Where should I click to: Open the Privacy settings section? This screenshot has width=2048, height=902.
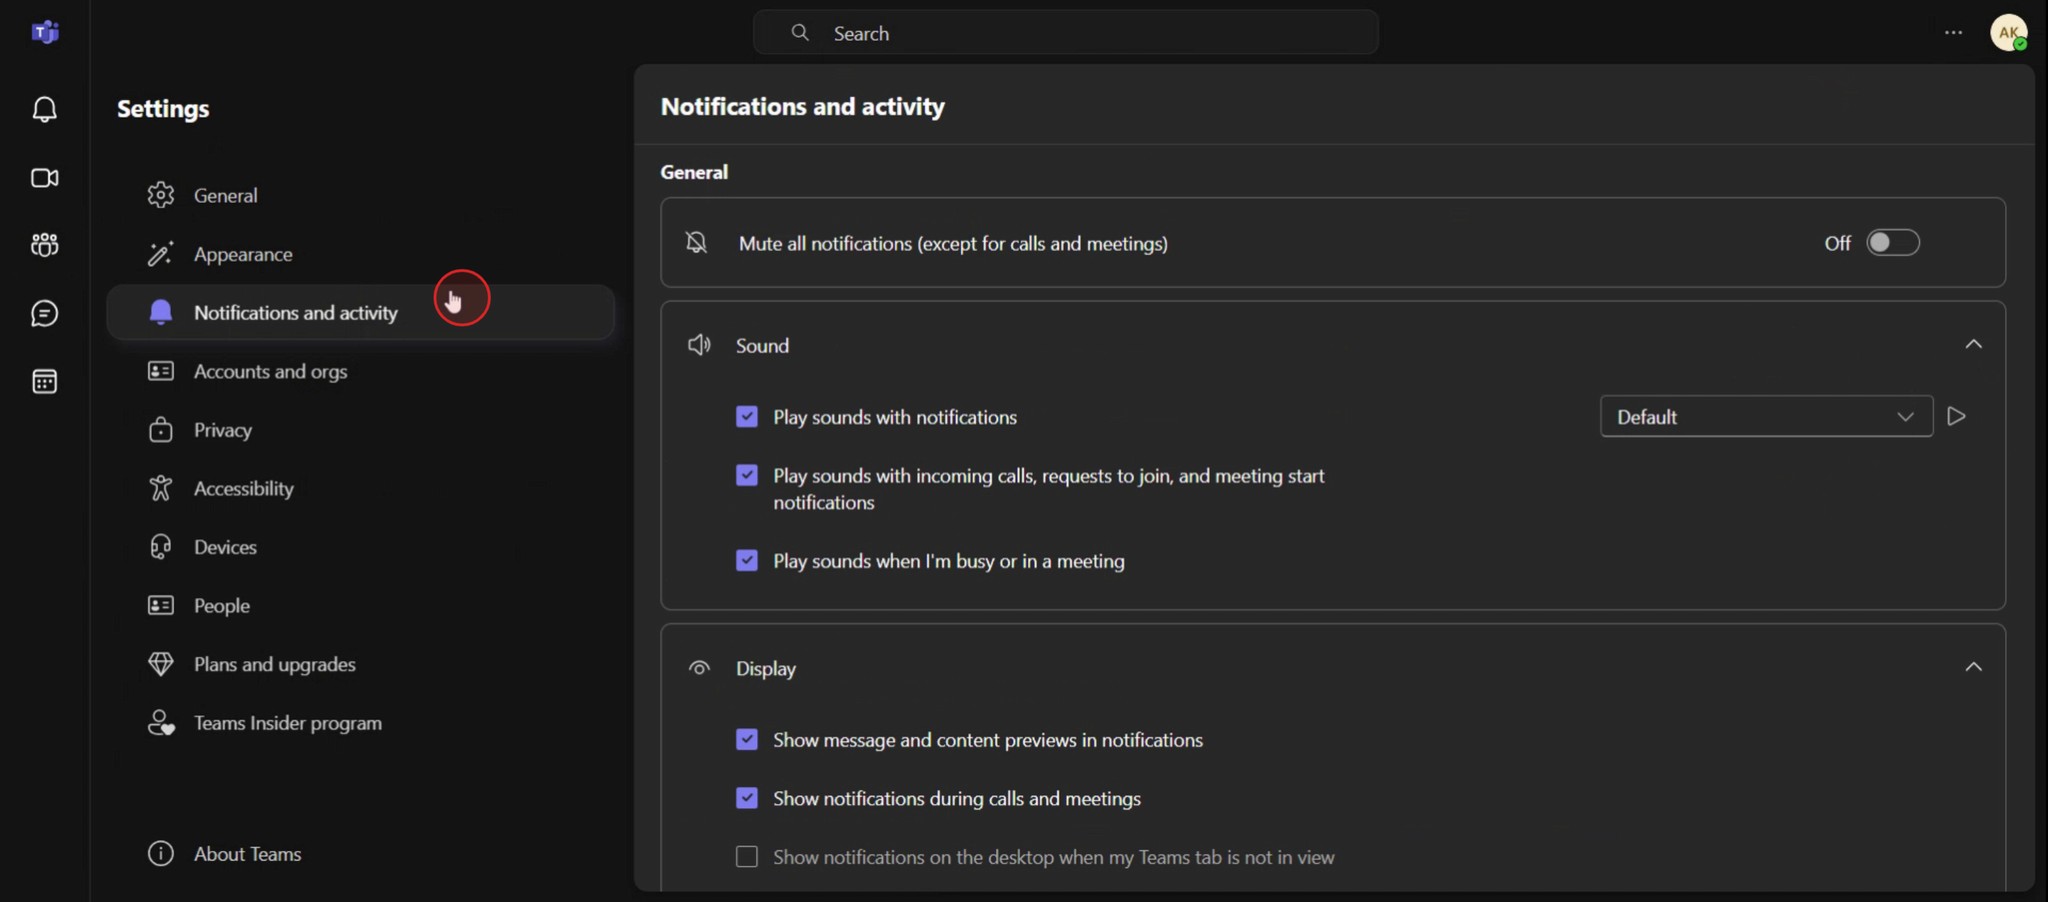click(223, 429)
